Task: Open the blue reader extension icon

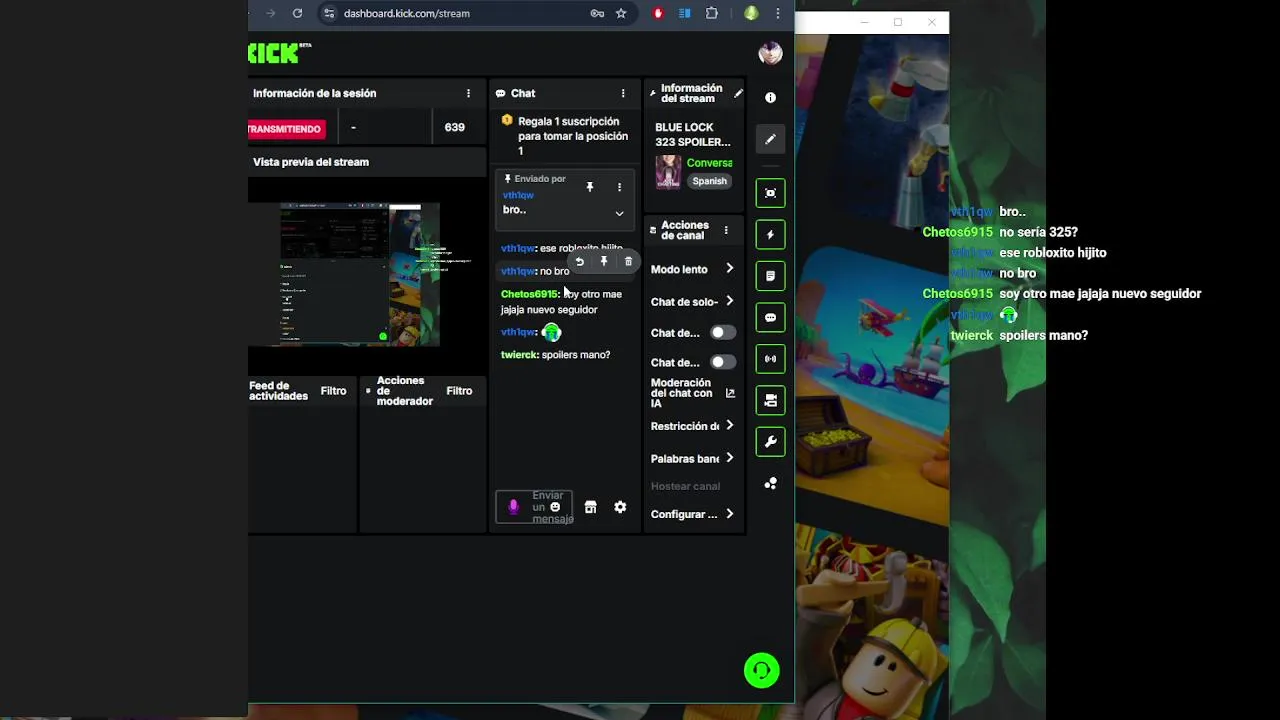Action: [685, 13]
